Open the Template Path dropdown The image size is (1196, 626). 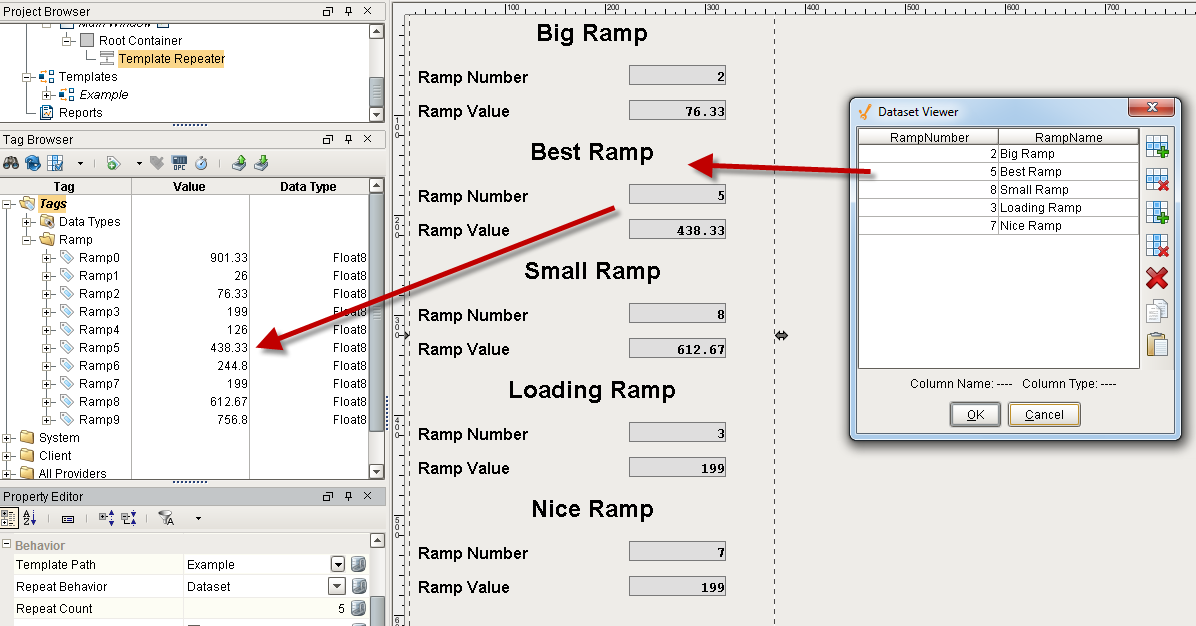coord(337,565)
